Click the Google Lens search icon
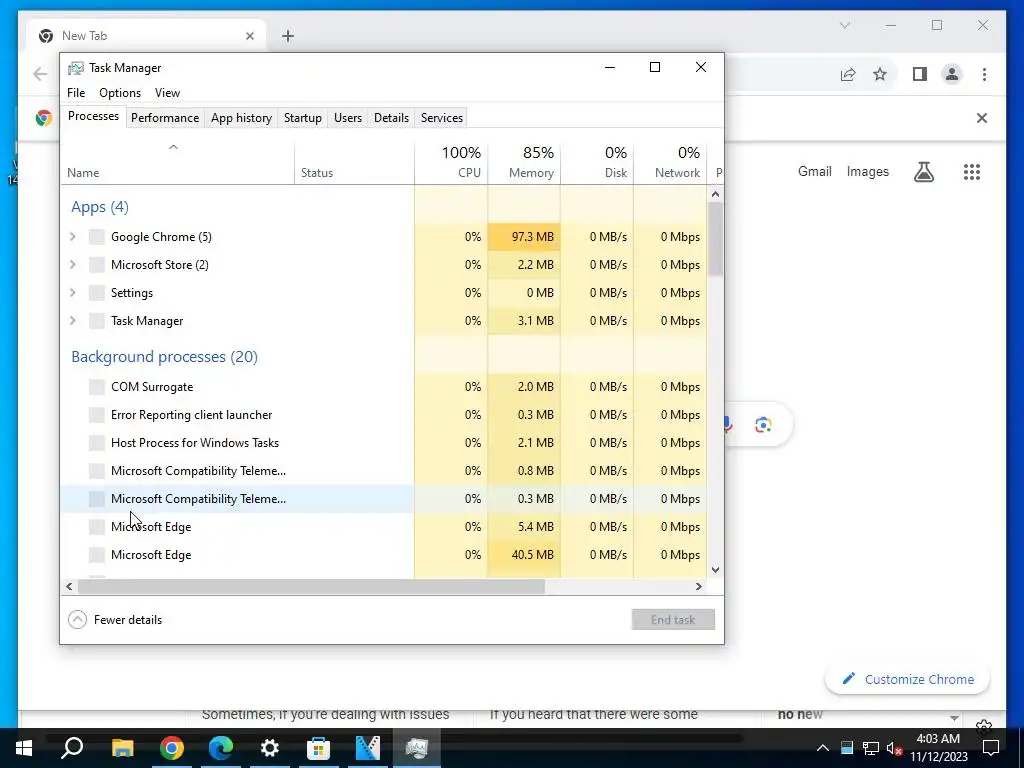Image resolution: width=1024 pixels, height=768 pixels. point(763,425)
